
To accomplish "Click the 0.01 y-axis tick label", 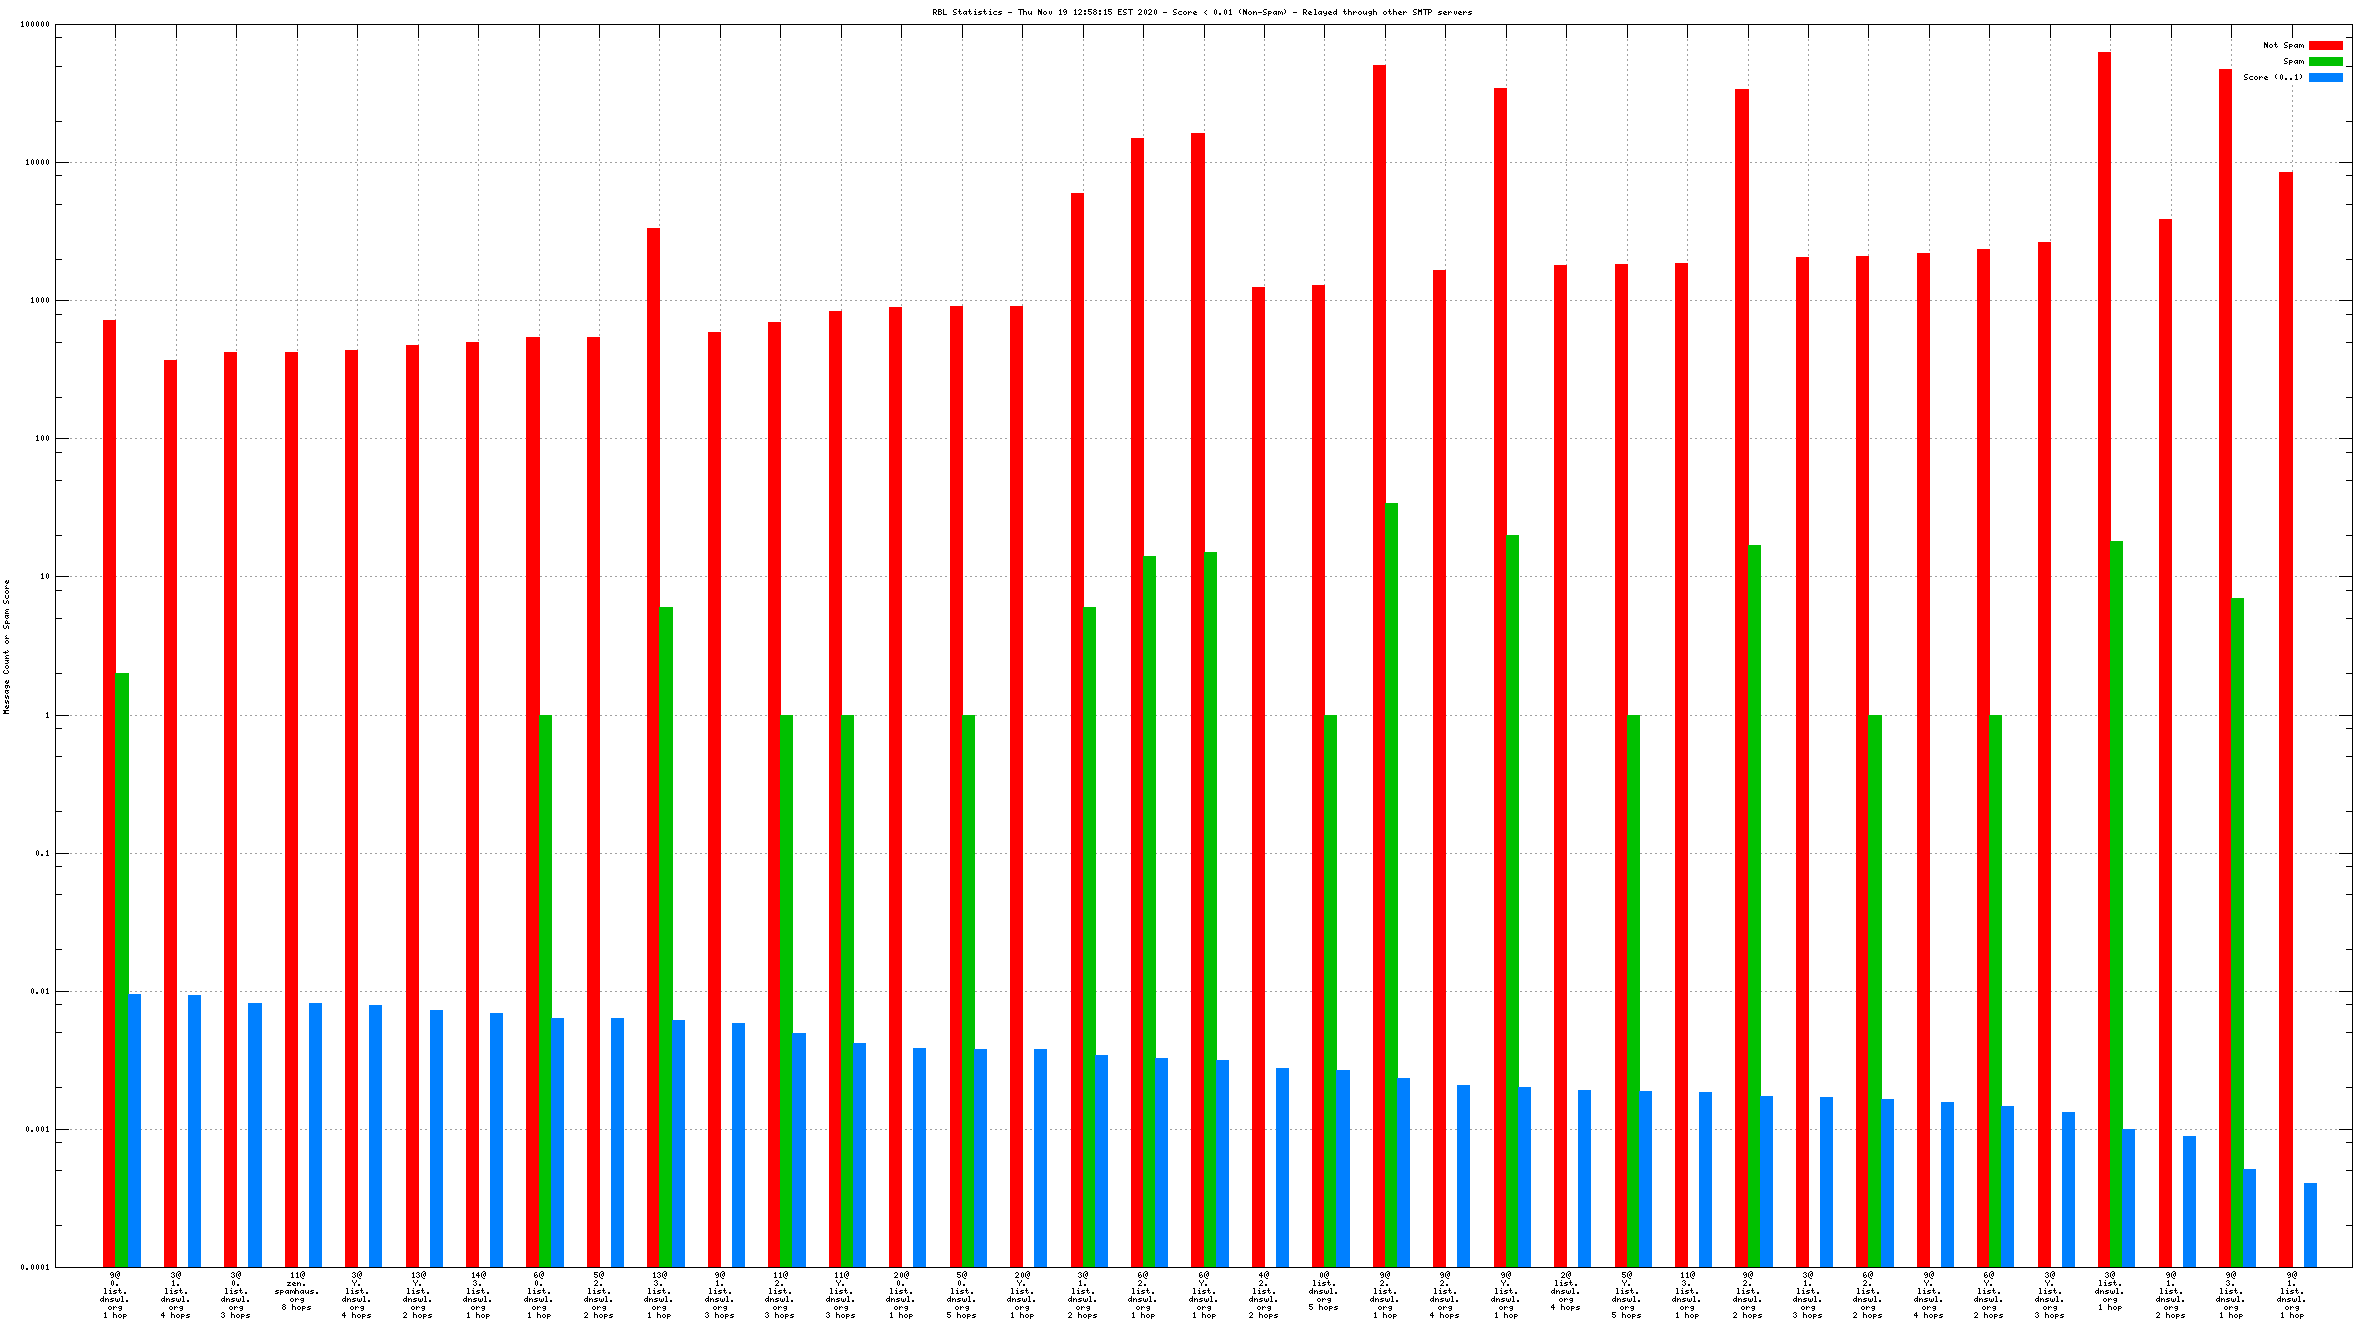I will coord(41,991).
